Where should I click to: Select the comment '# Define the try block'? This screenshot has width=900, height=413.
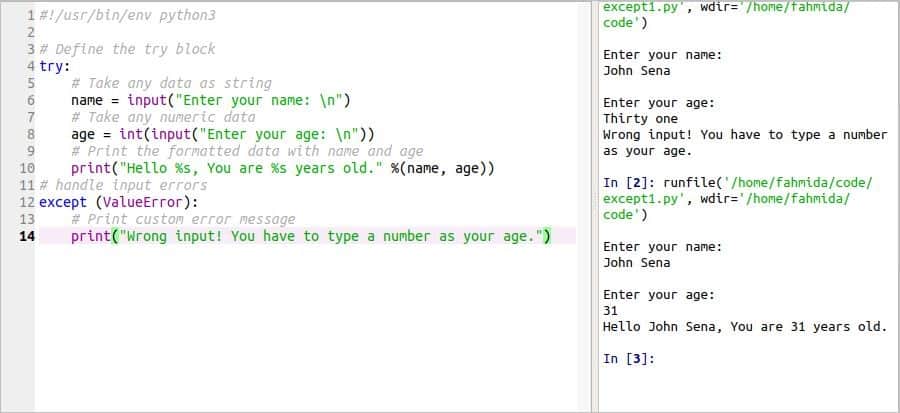[127, 49]
